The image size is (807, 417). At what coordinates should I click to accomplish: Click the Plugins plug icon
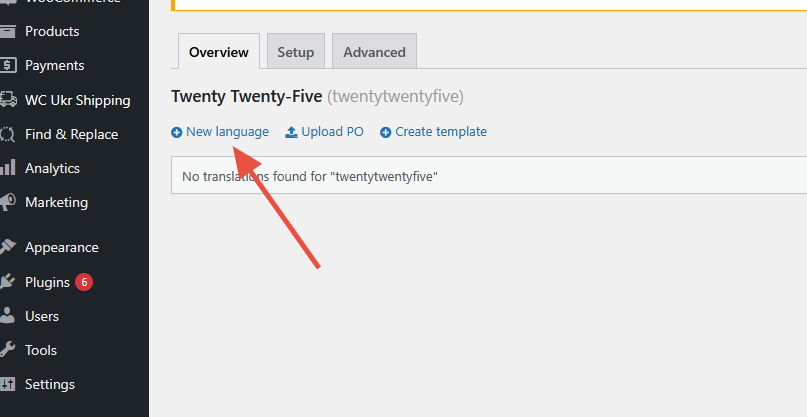click(x=8, y=282)
